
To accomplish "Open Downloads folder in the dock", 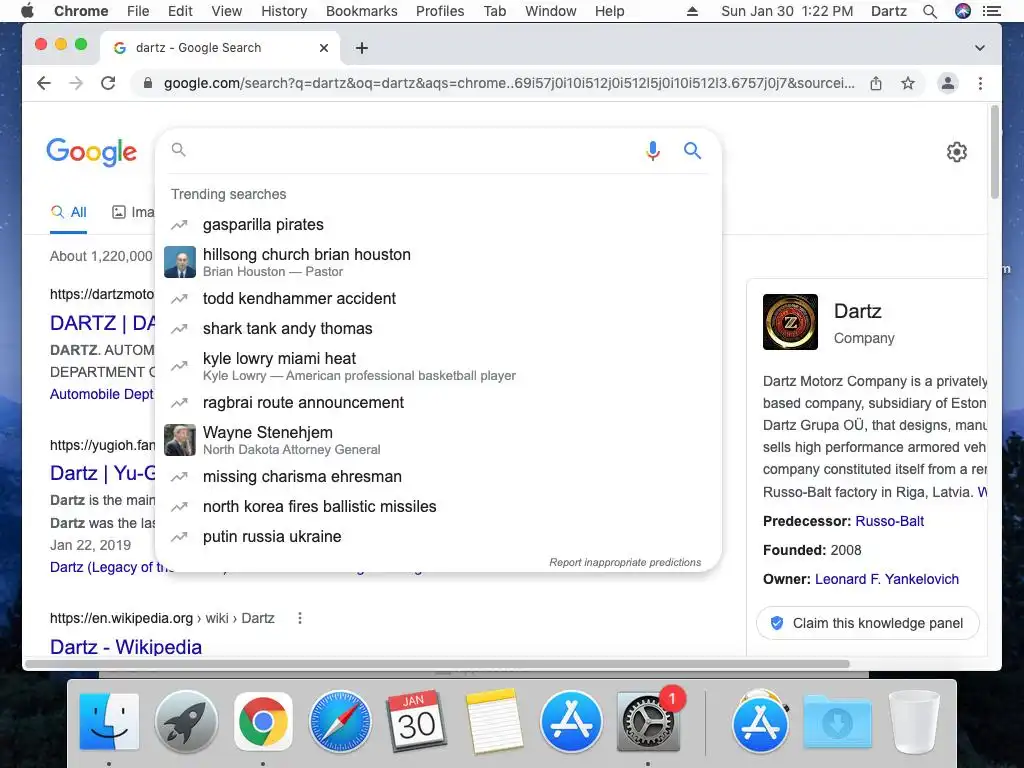I will (x=837, y=721).
